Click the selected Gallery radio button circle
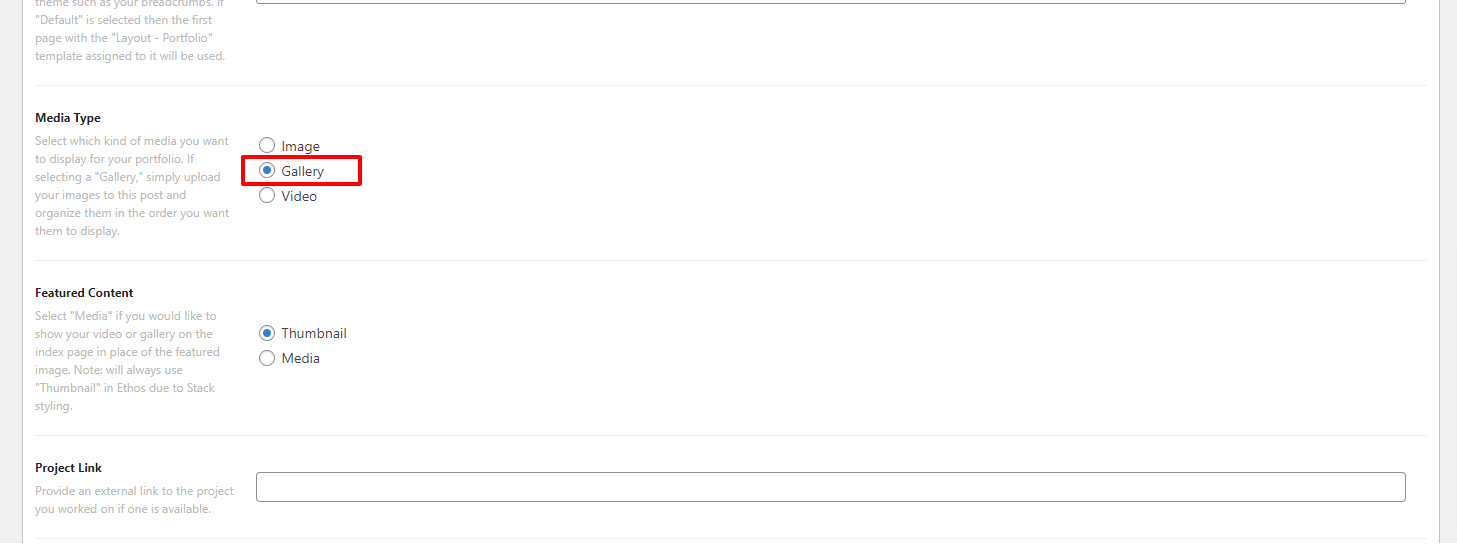This screenshot has height=547, width=1457. point(267,171)
